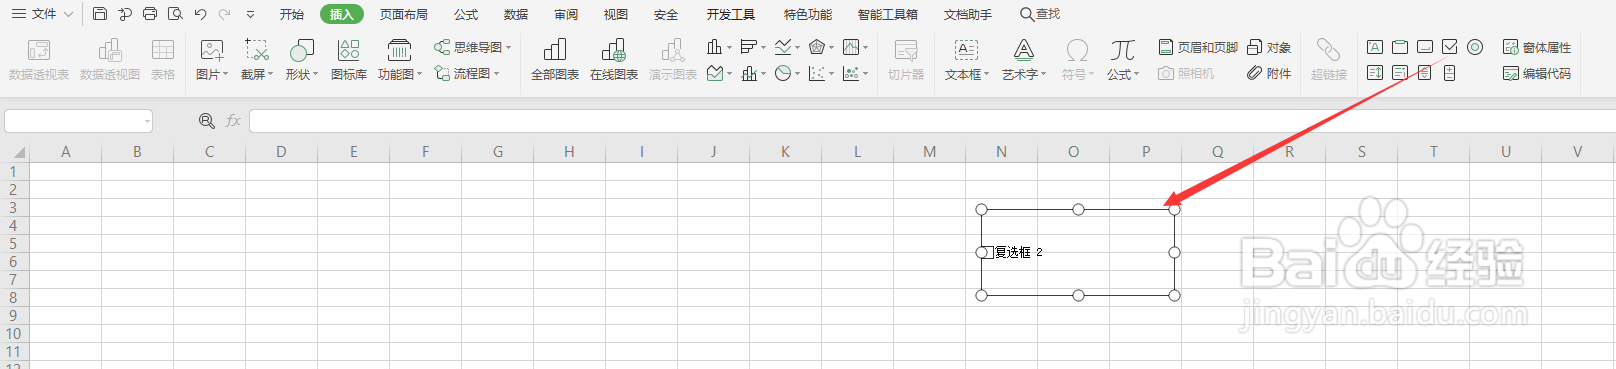Insert a list box form control
Screen dimensions: 1616x369
pyautogui.click(x=1375, y=73)
